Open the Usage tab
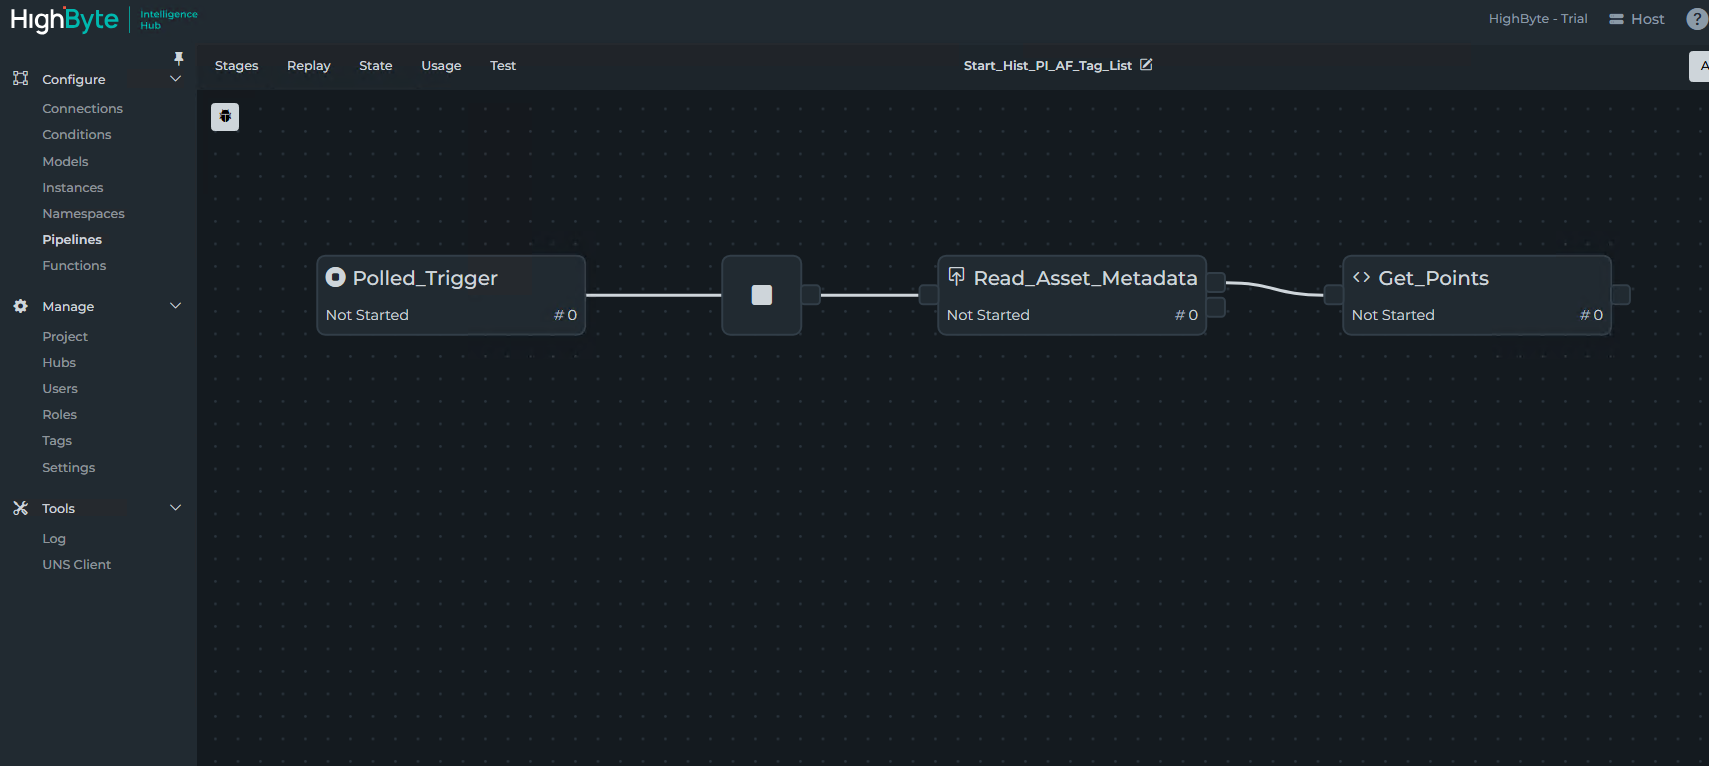Screen dimensions: 1709x766 pos(441,66)
